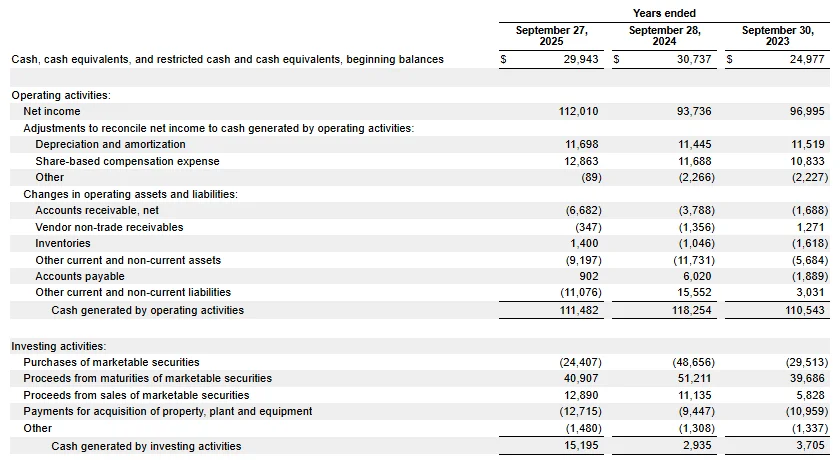Click "Other current and non-current liabilities" label

[x=133, y=292]
